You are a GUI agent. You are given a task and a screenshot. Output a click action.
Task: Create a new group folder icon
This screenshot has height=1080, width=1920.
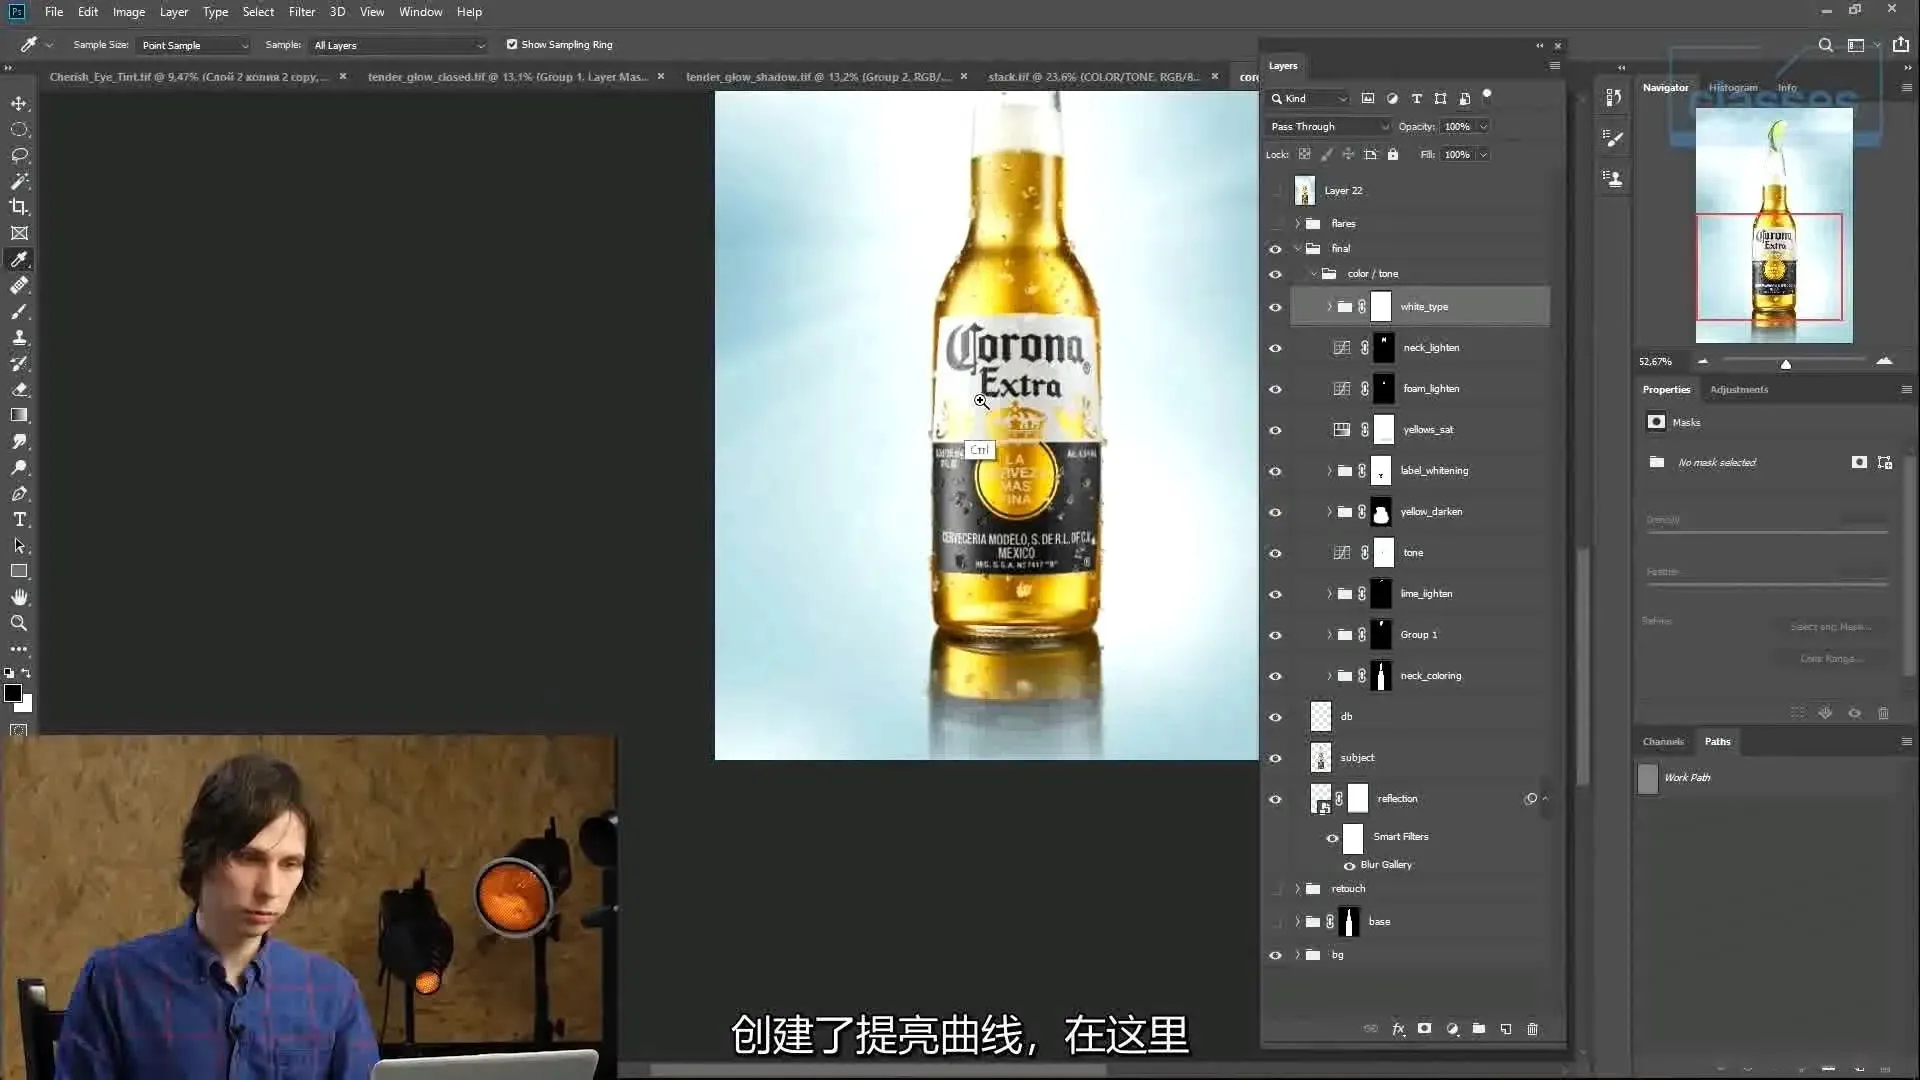click(1478, 1028)
